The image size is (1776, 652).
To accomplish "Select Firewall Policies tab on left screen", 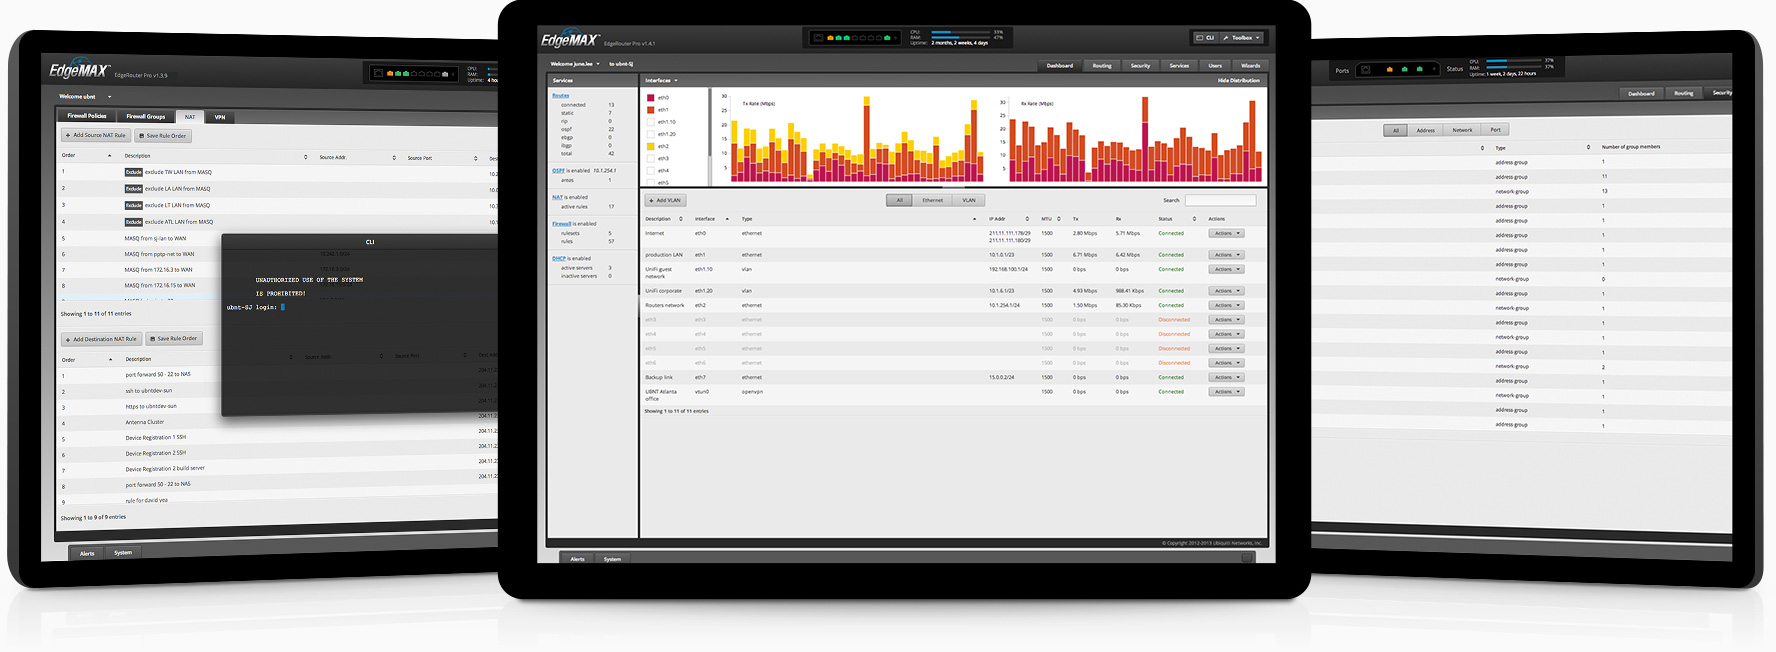I will point(87,116).
